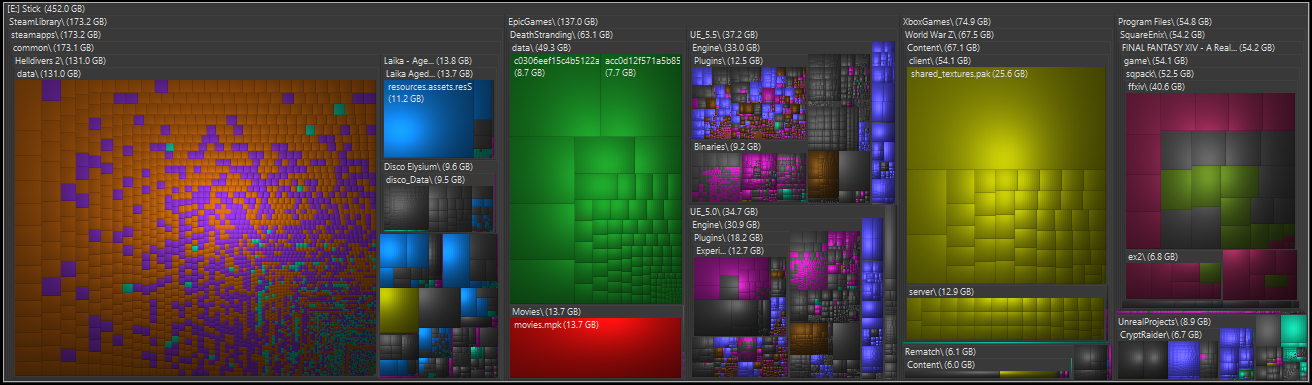Click Movies\ (13.7 GB) folder header
The image size is (1312, 385).
(546, 311)
